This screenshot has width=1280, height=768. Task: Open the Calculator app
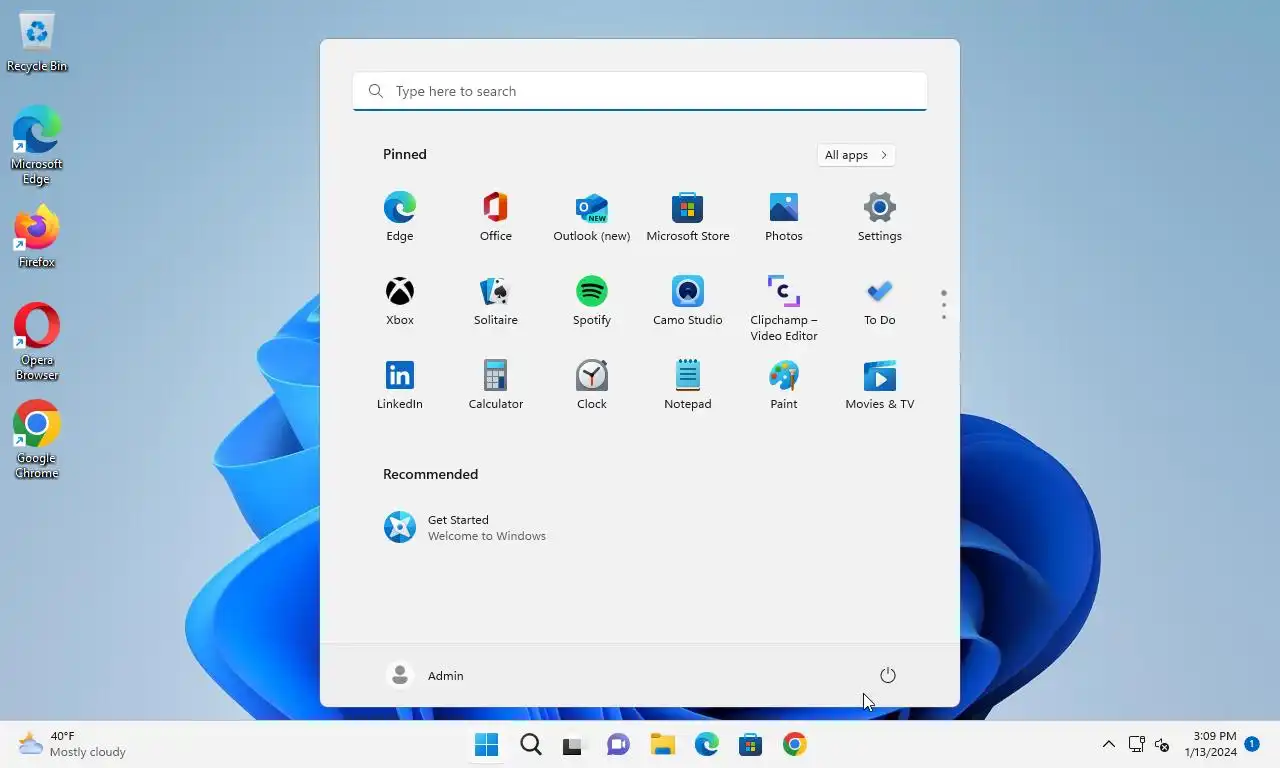[x=496, y=385]
